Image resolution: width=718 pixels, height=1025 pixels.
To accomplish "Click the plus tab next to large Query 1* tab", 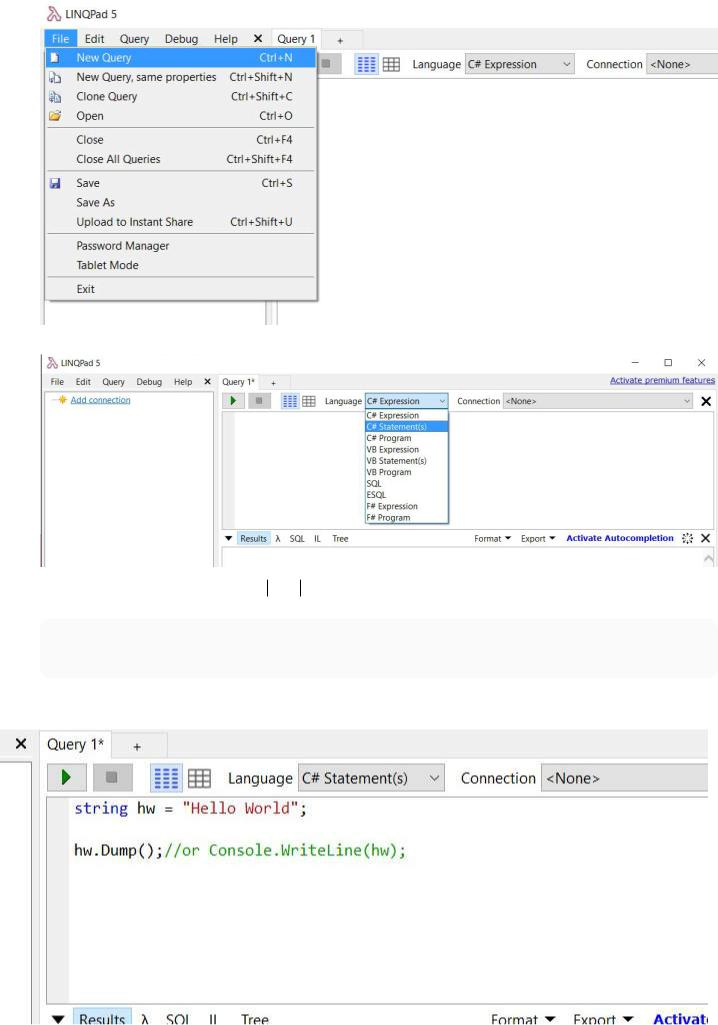I will coord(137,747).
